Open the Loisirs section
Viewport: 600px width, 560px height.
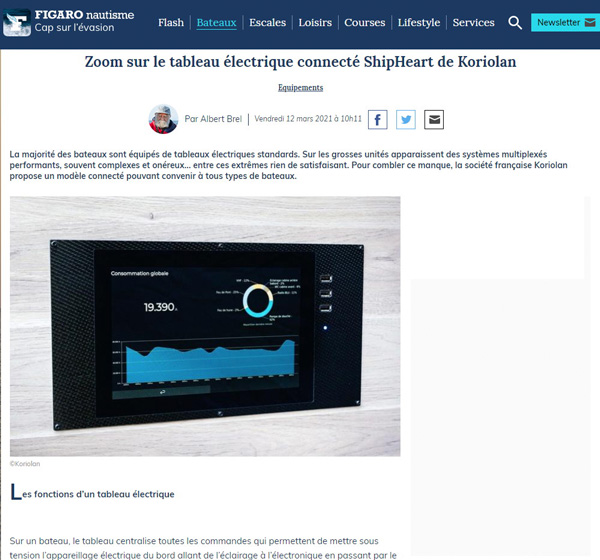pyautogui.click(x=315, y=22)
